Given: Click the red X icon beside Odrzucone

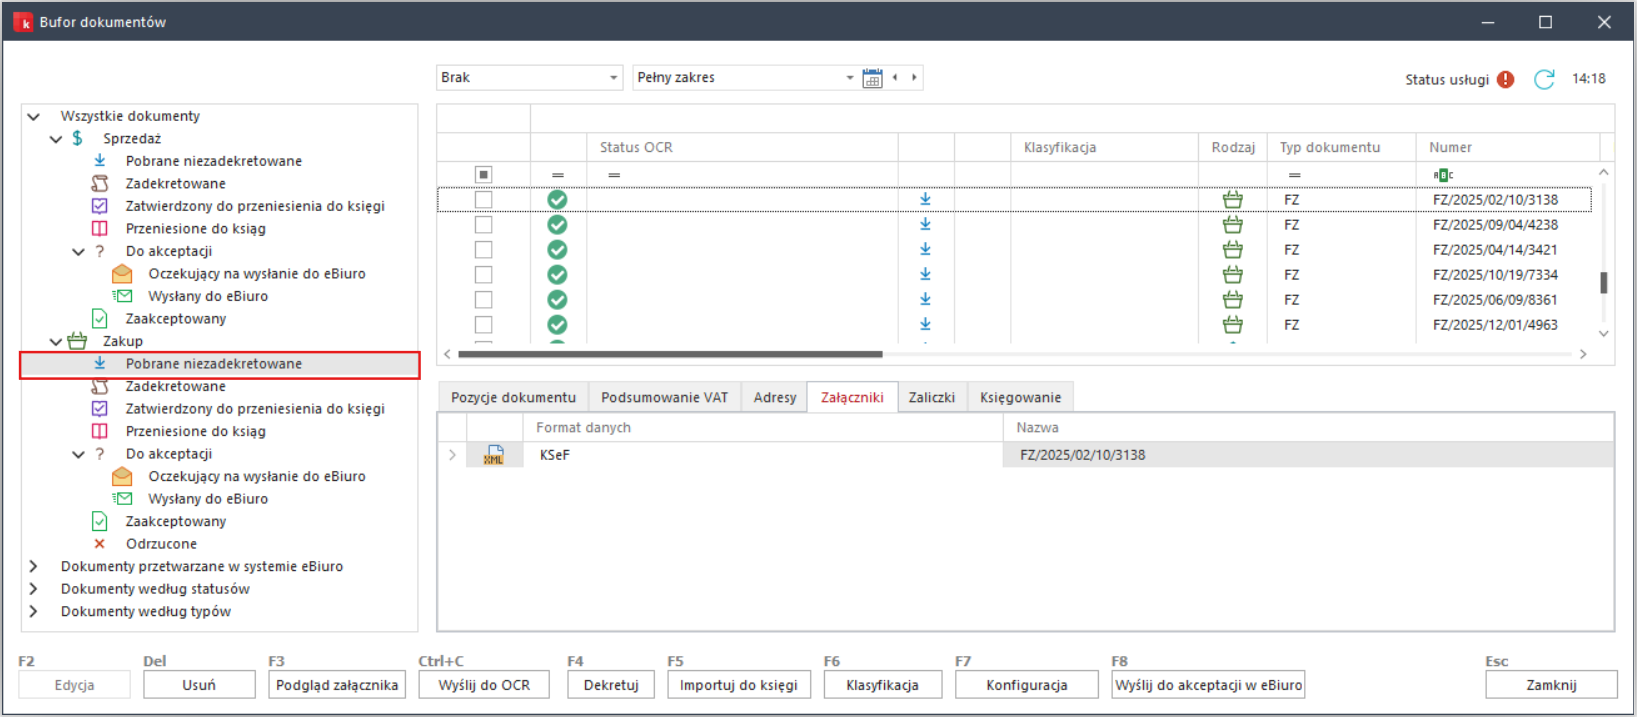Looking at the screenshot, I should [99, 544].
